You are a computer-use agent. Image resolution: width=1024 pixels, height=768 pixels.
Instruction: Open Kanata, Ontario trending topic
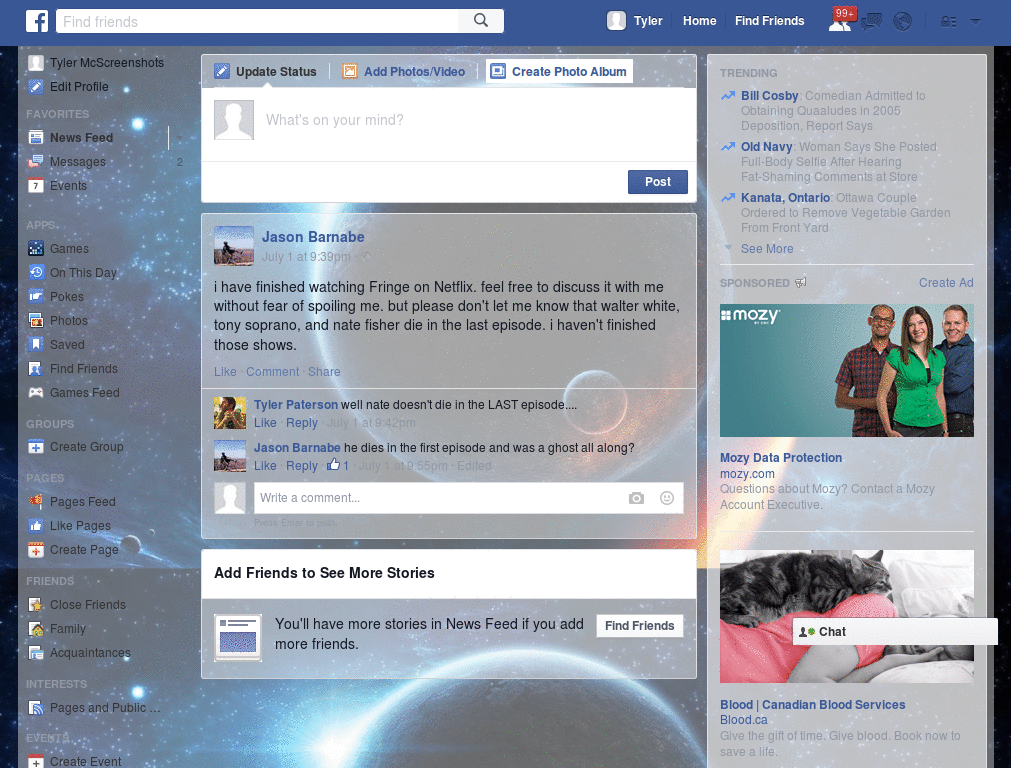pyautogui.click(x=785, y=198)
